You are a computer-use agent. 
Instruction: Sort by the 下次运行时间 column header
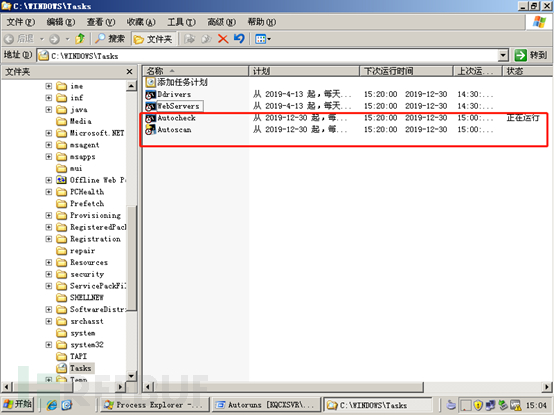click(406, 71)
